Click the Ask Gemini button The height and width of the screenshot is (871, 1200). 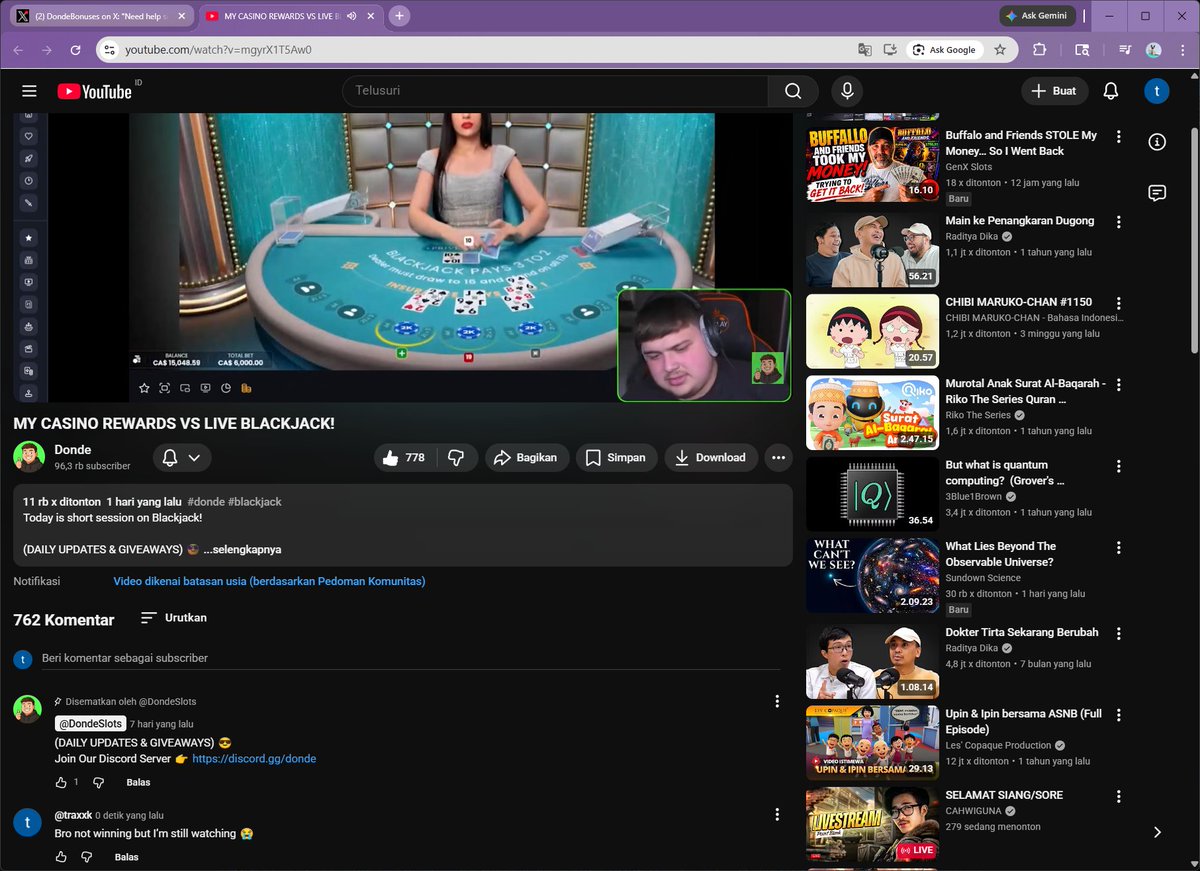[1037, 16]
